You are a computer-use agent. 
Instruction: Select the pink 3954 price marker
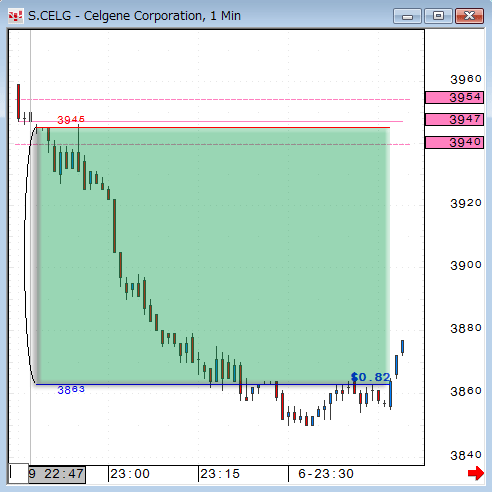[454, 98]
